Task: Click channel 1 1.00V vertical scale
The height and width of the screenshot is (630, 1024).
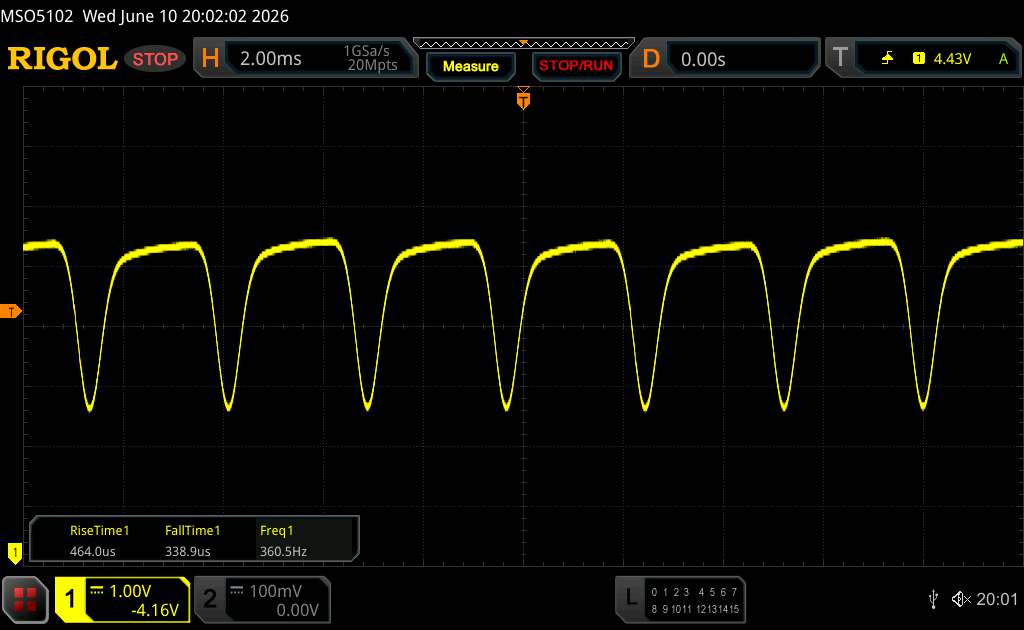Action: 130,591
